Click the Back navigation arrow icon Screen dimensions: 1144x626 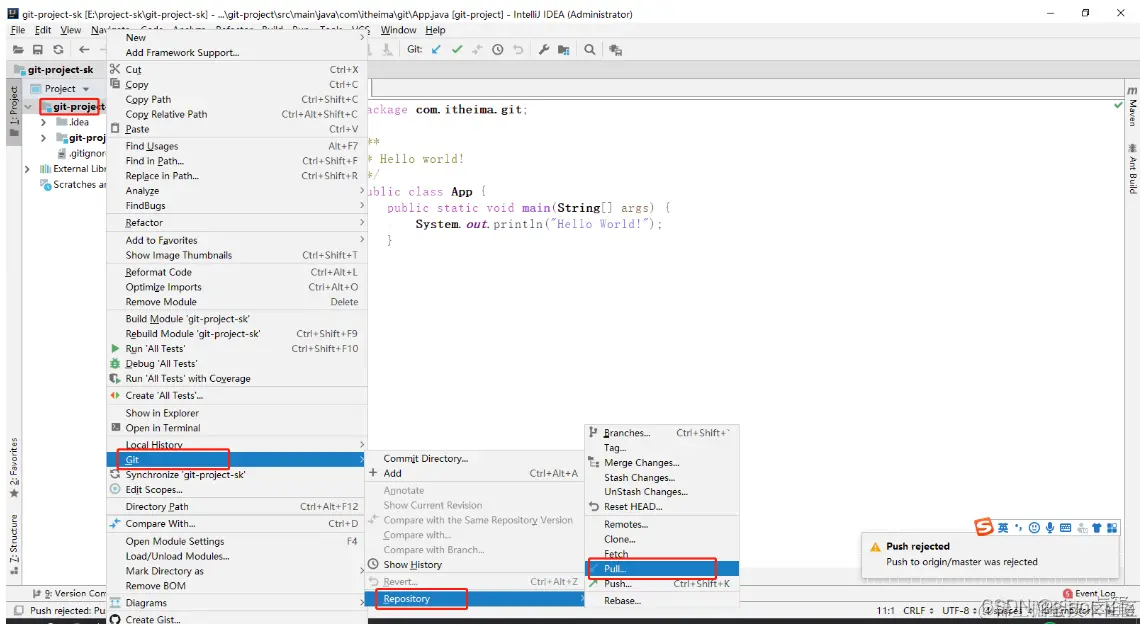tap(84, 50)
